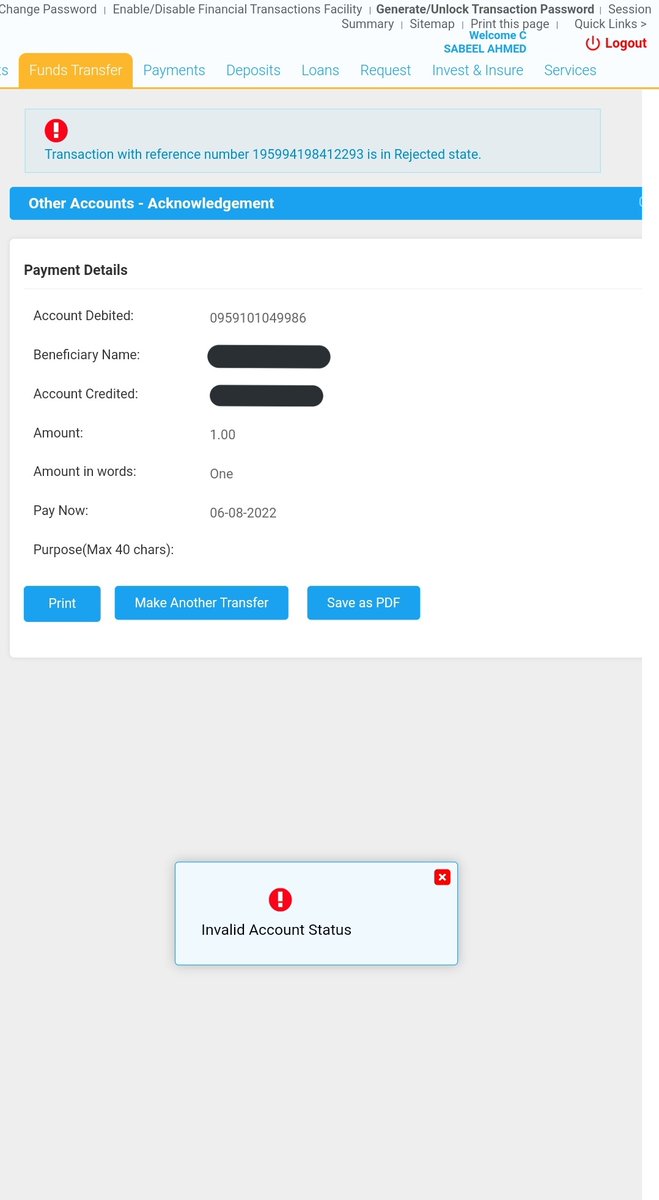Open the Funds Transfer tab

tap(76, 70)
